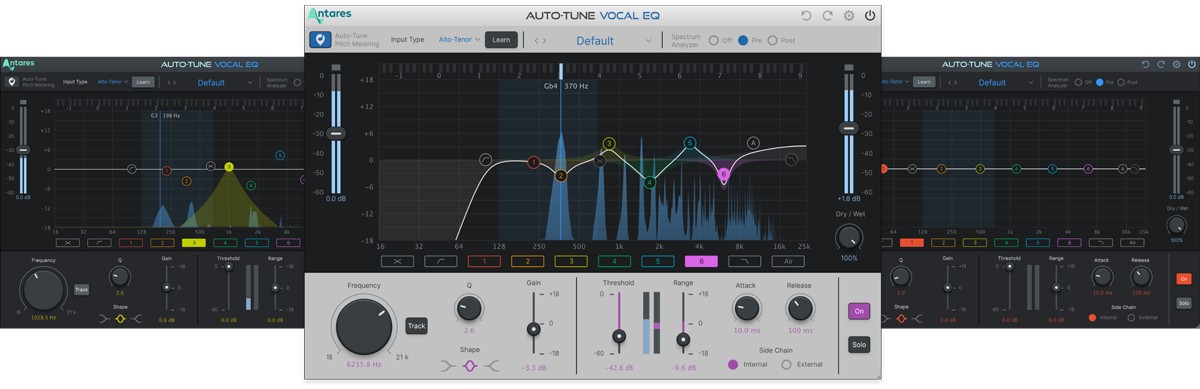Select EQ node 4 on center graph
This screenshot has width=1200, height=389.
pos(650,182)
